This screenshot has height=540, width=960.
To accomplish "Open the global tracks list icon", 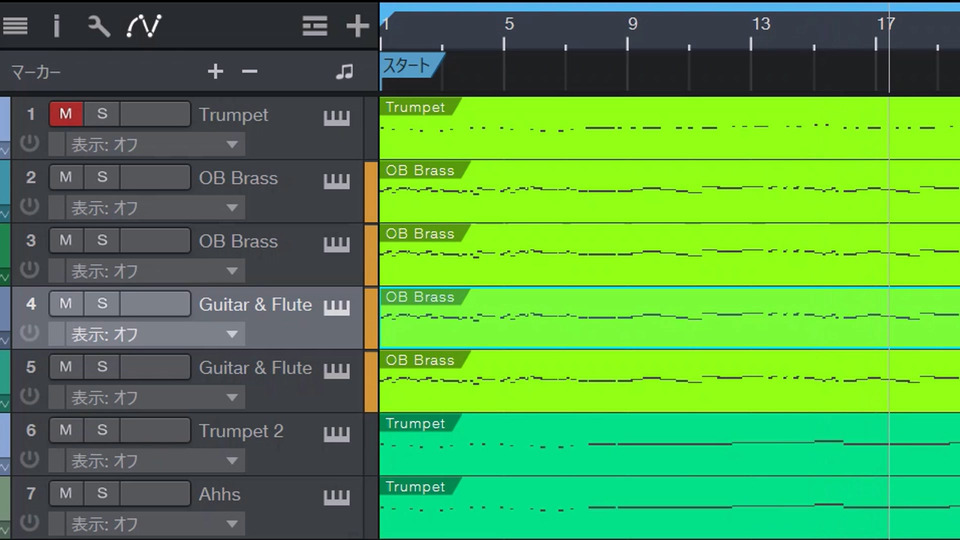I will click(x=315, y=26).
